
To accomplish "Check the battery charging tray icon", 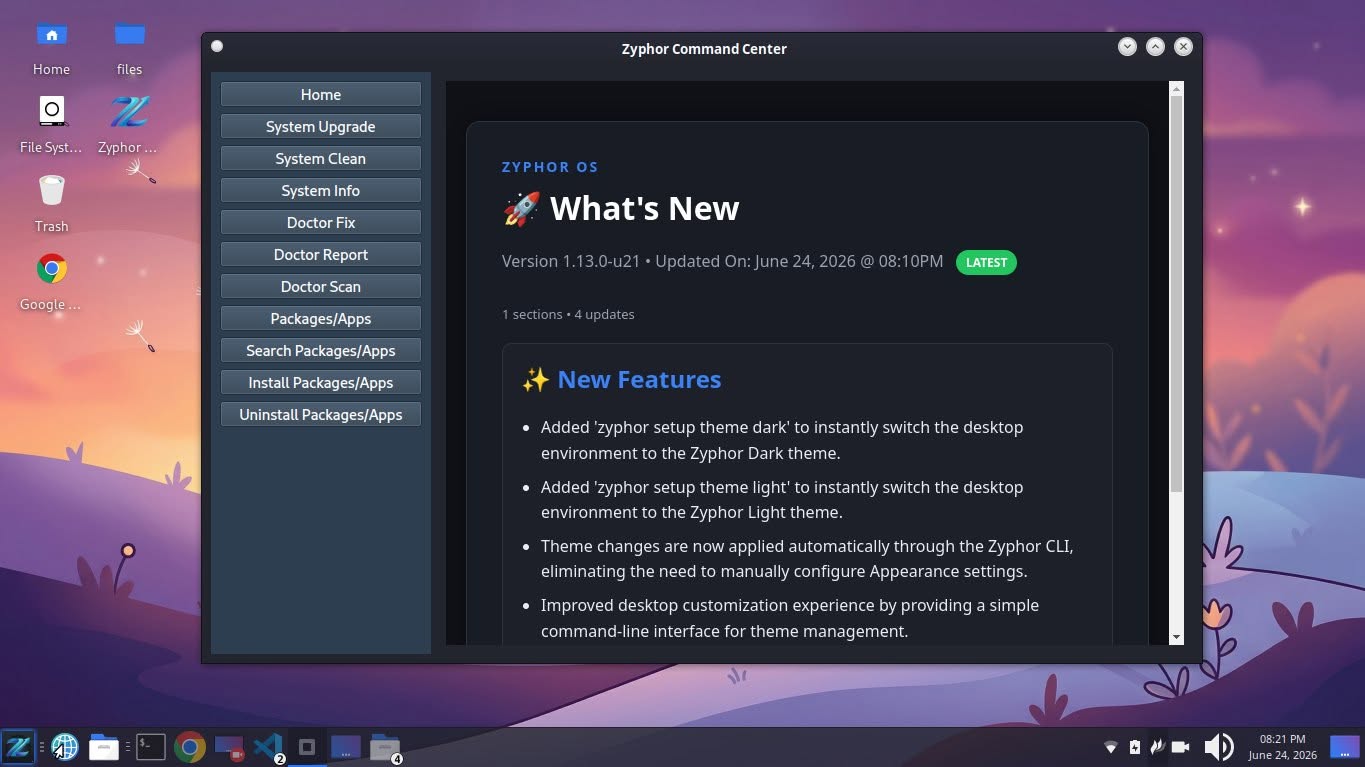I will 1134,747.
